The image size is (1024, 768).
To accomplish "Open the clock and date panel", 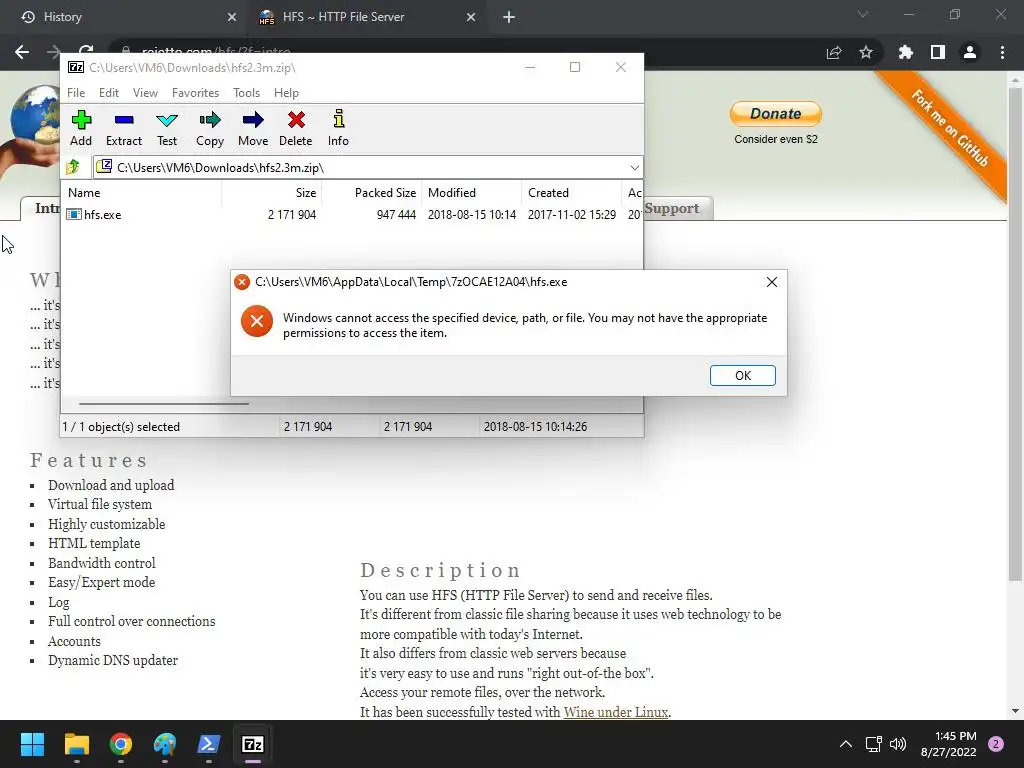I will coord(949,744).
